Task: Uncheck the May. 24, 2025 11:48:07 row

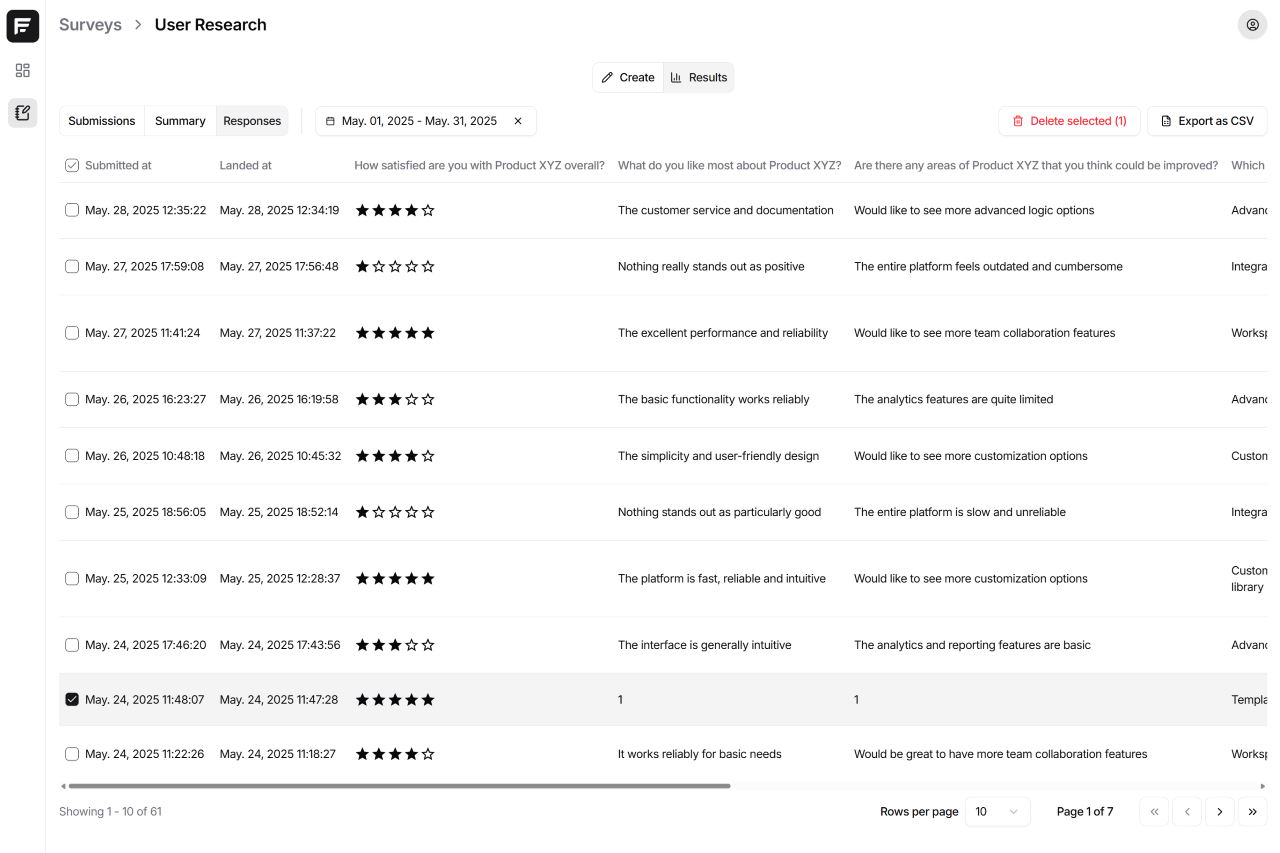Action: (x=72, y=700)
